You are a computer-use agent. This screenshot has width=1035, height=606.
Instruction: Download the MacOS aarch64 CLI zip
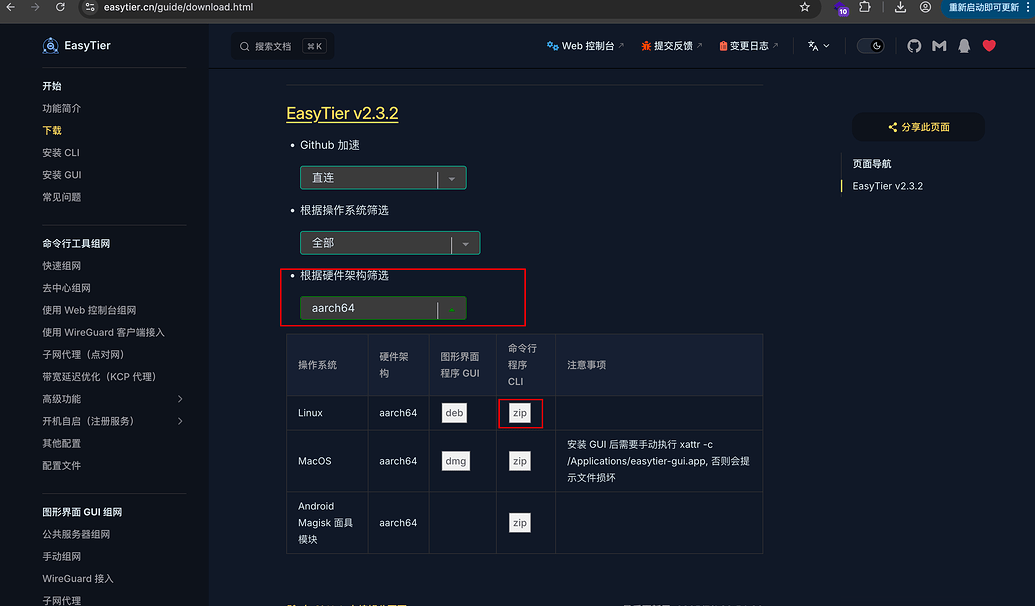pyautogui.click(x=519, y=461)
